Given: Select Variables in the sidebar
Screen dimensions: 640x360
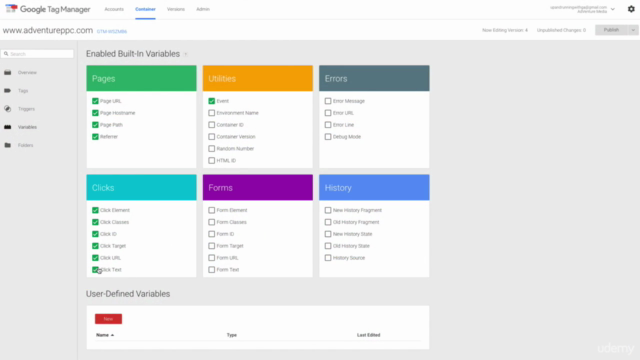Looking at the screenshot, I should [27, 127].
